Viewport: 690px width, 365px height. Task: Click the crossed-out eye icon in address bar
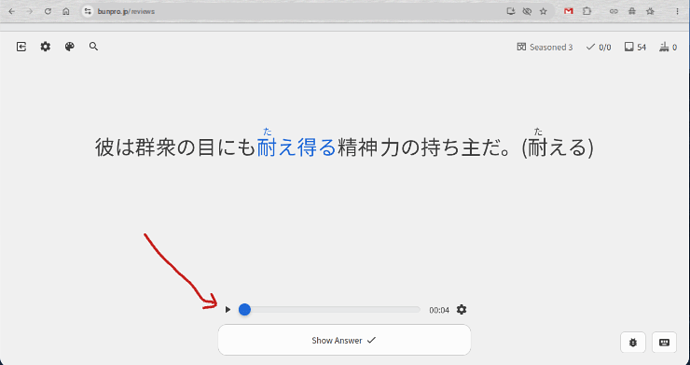pyautogui.click(x=527, y=11)
